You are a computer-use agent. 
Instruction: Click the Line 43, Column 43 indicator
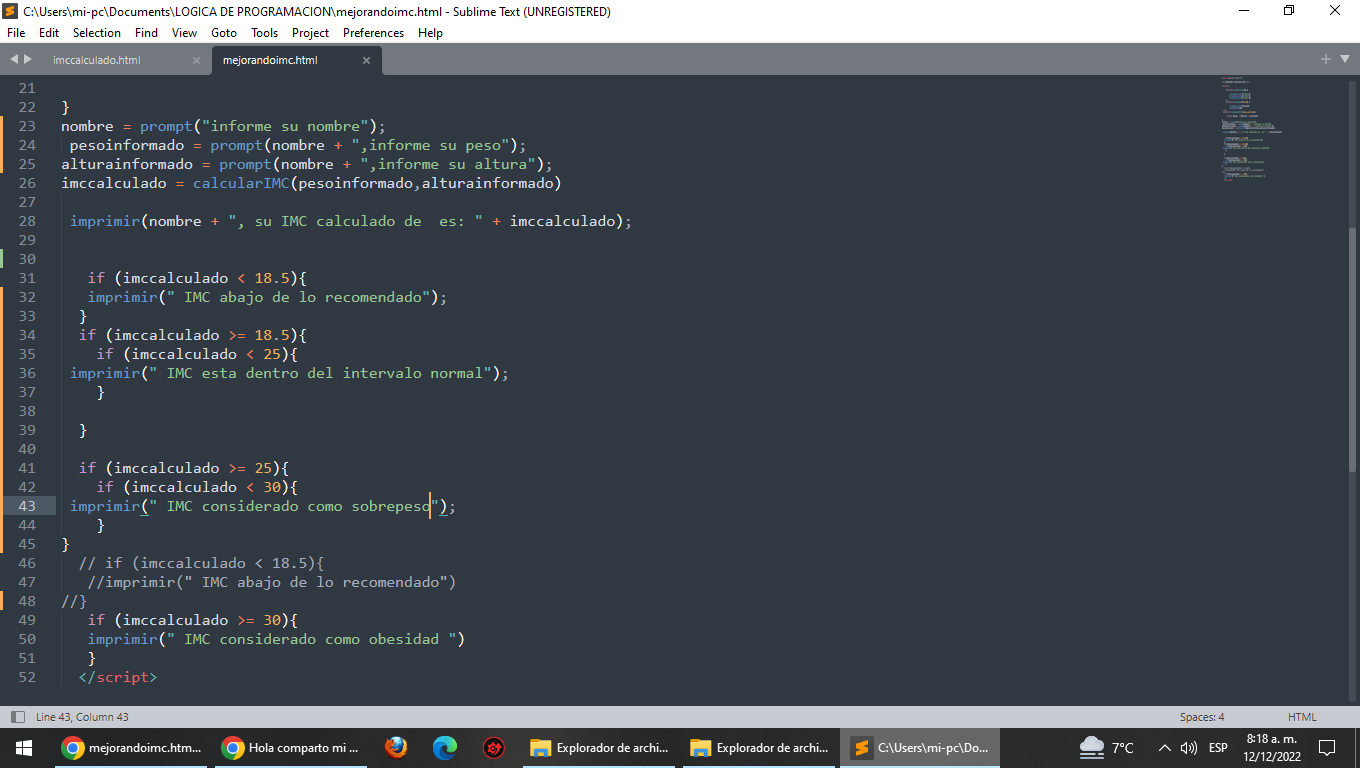coord(82,717)
